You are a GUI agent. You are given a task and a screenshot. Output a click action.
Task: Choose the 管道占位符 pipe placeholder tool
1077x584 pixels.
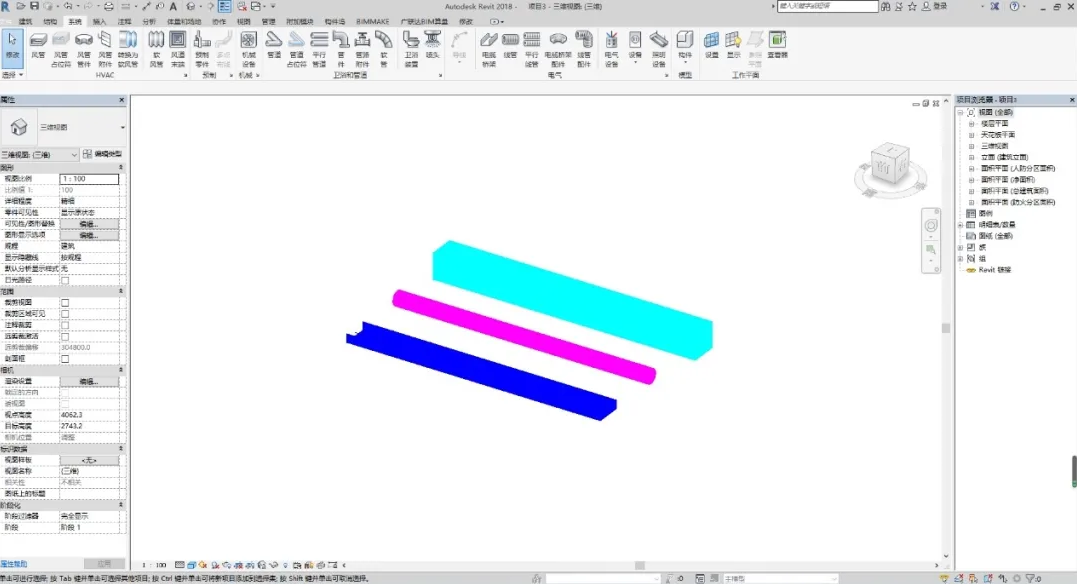[x=297, y=49]
